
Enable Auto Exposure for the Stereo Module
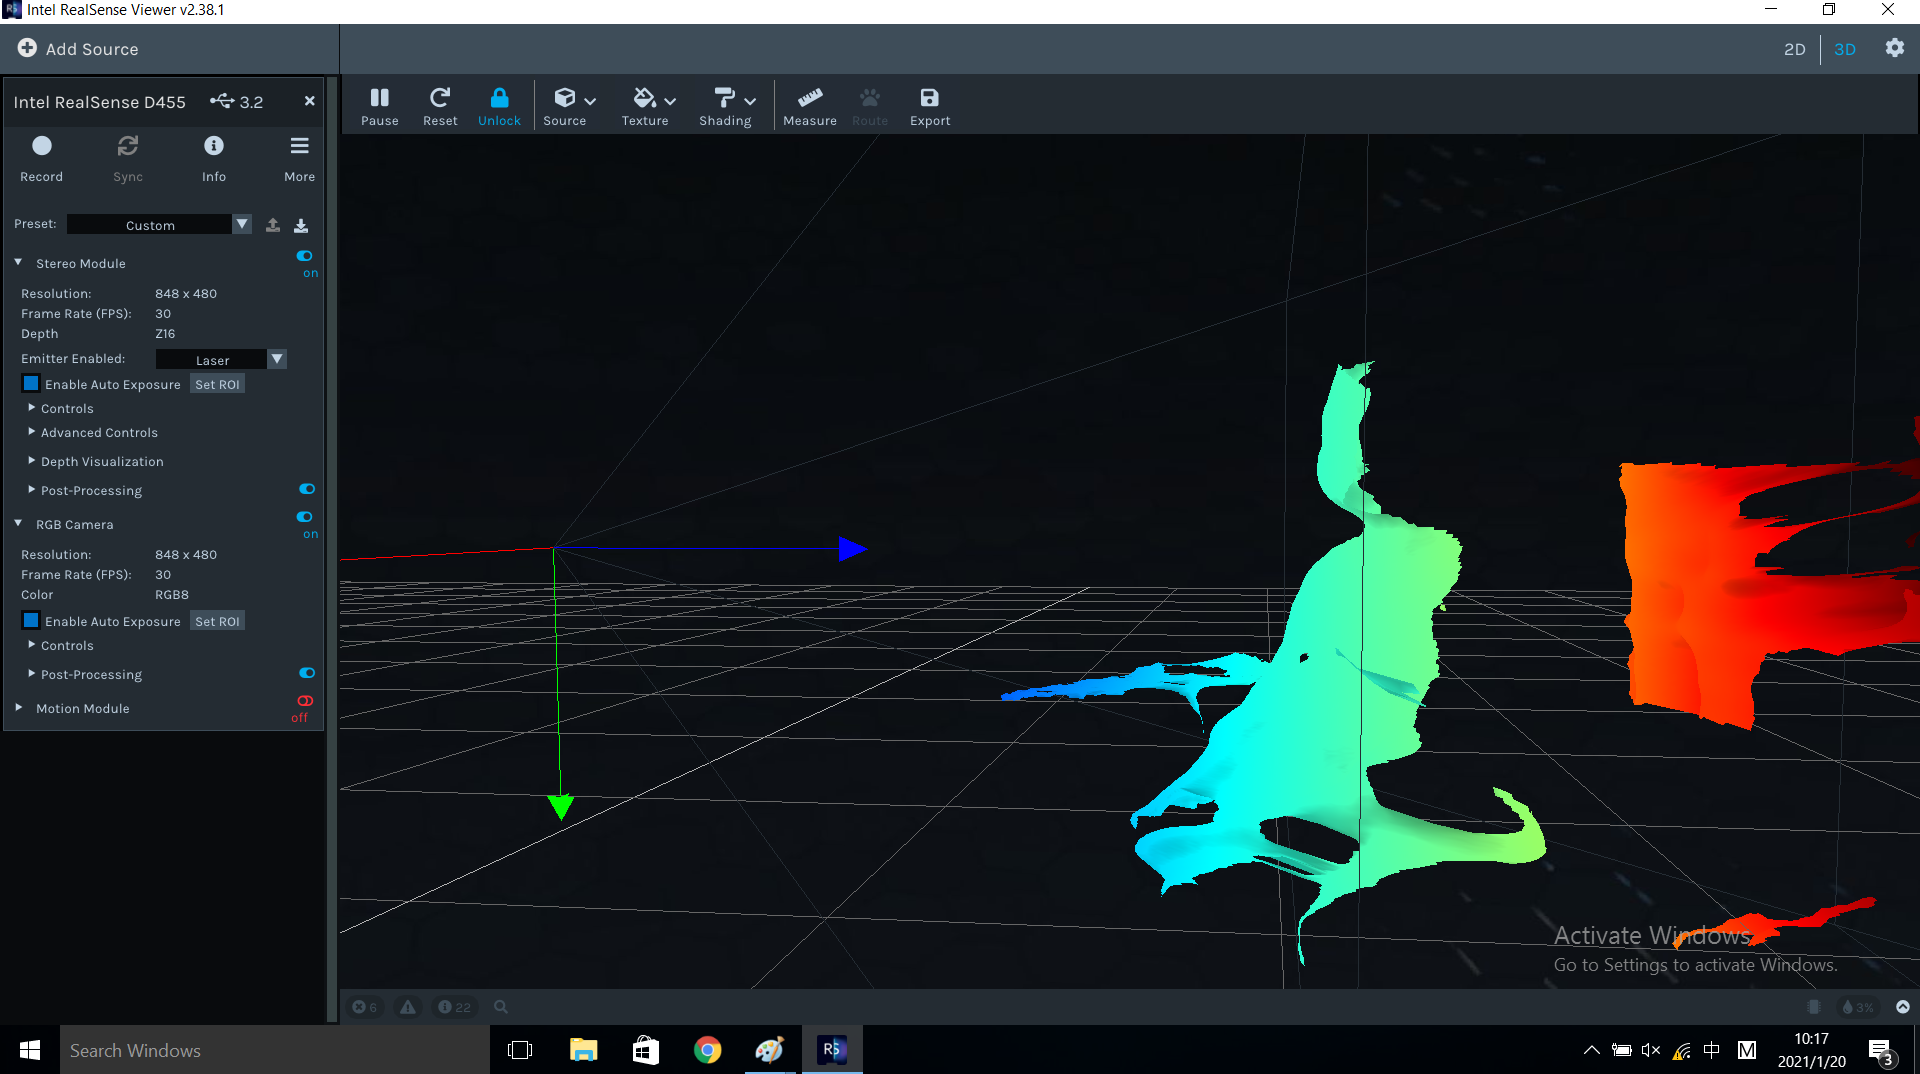[x=31, y=383]
